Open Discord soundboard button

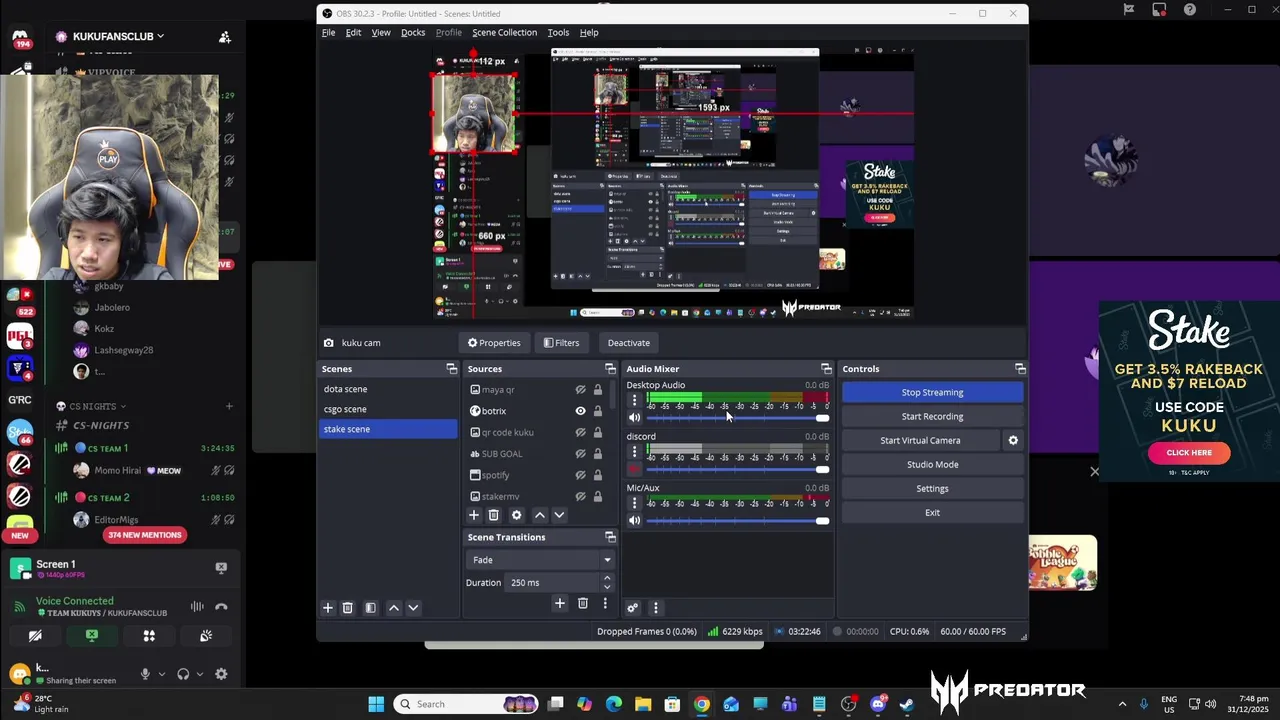[x=206, y=636]
